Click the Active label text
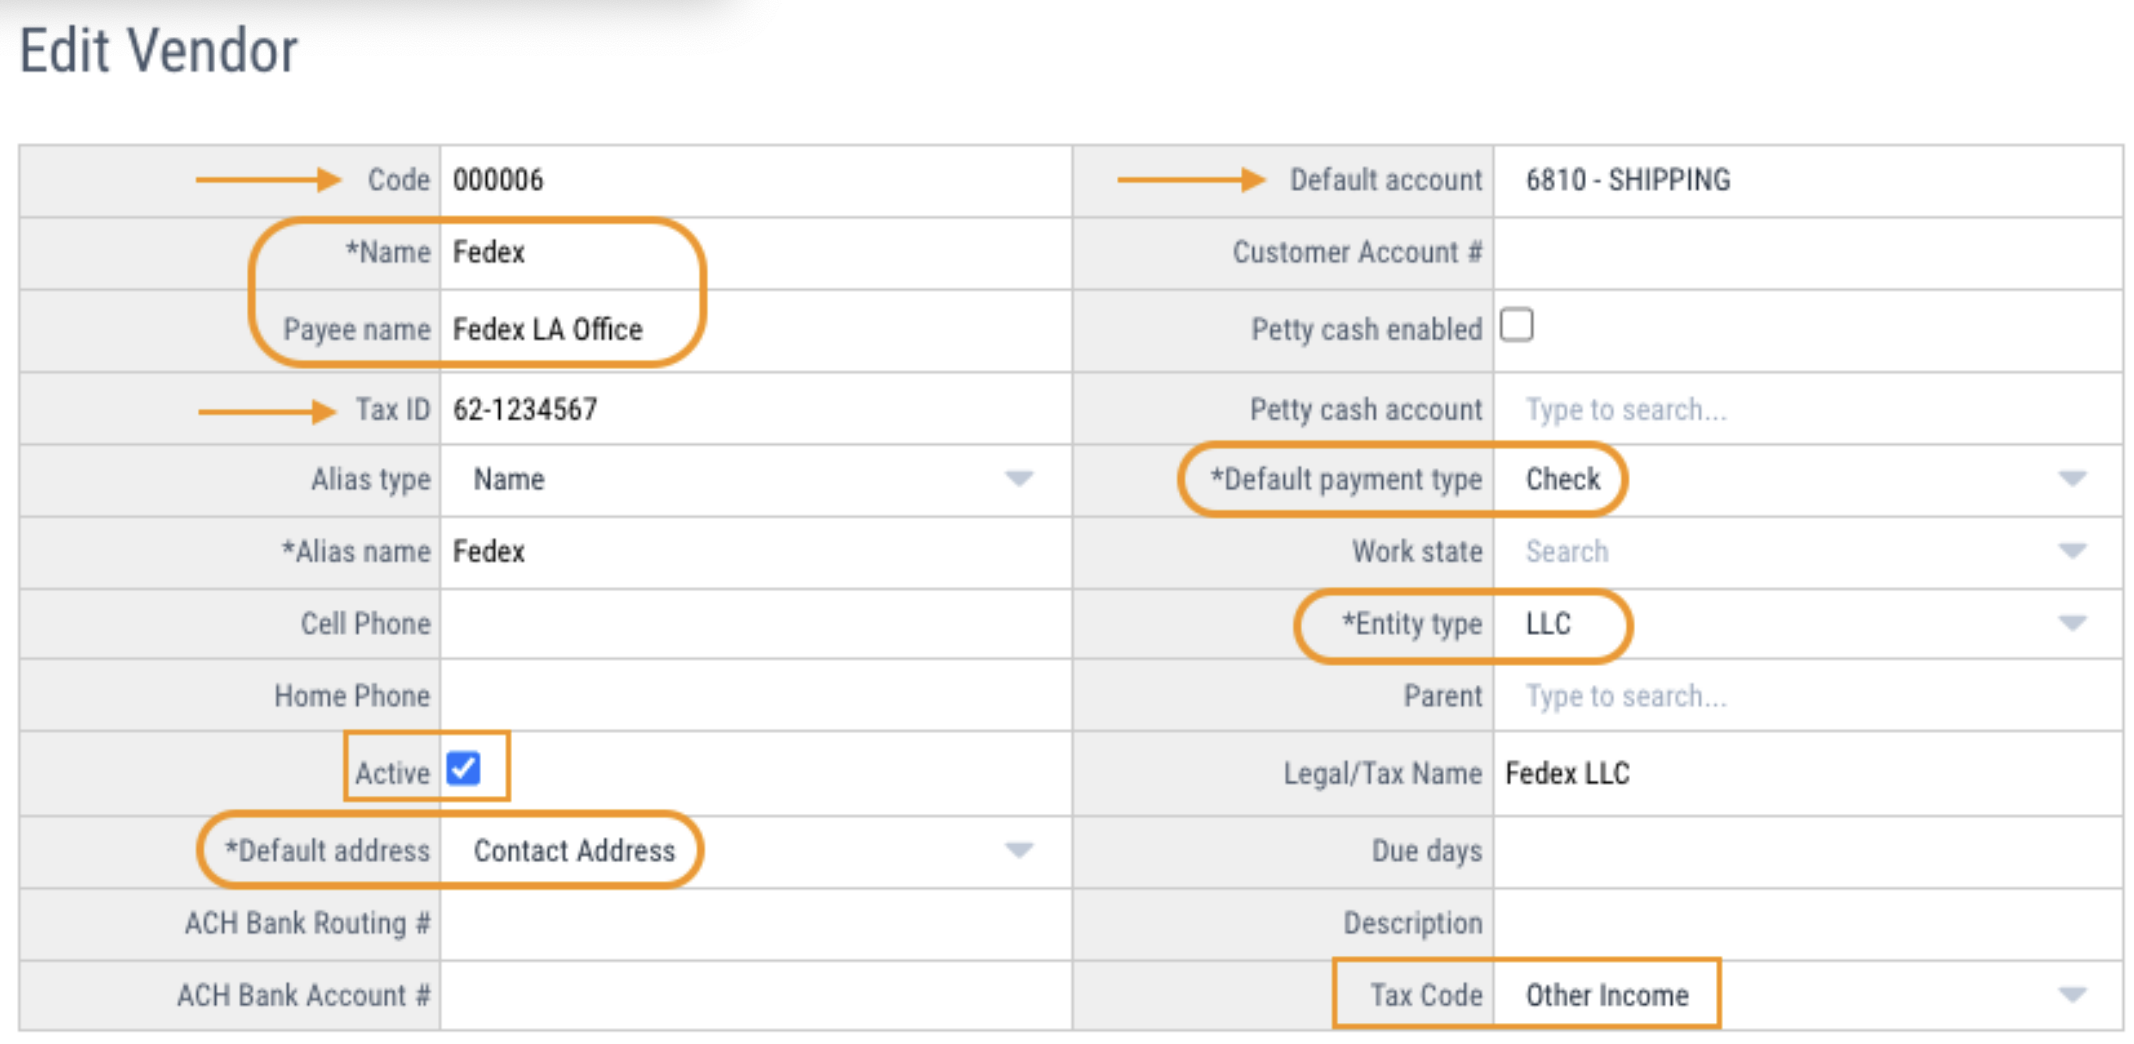This screenshot has width=2134, height=1044. click(392, 773)
